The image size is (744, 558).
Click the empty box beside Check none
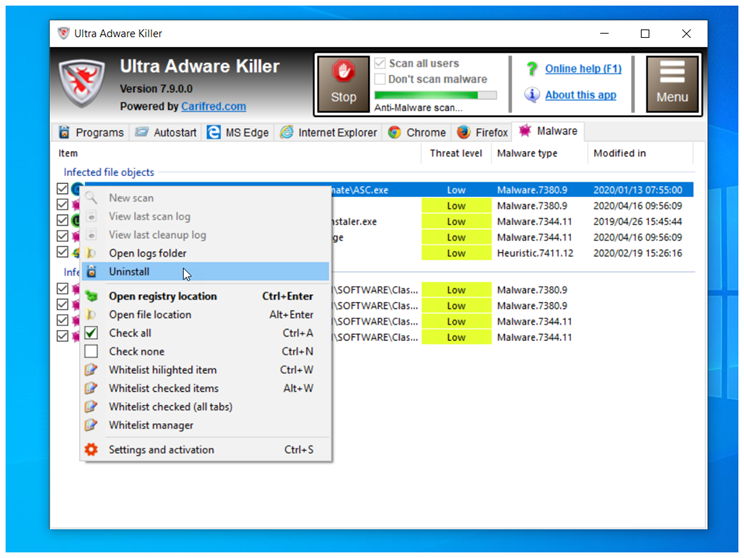click(91, 352)
